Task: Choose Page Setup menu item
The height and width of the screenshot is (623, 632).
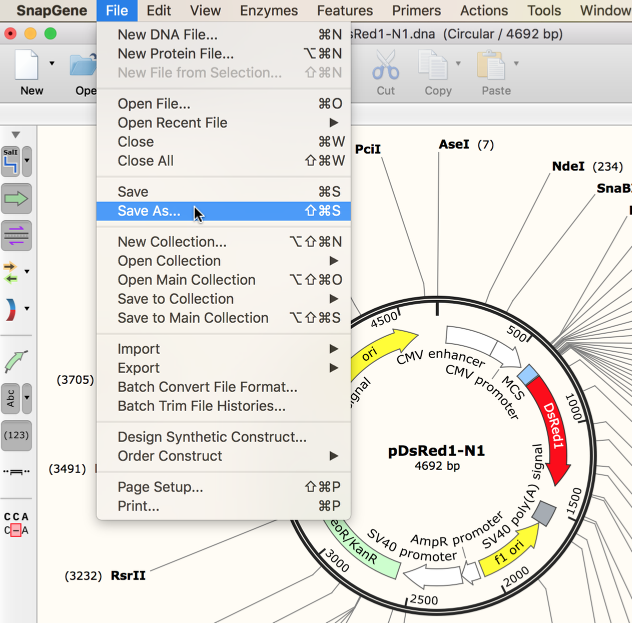Action: [x=224, y=487]
